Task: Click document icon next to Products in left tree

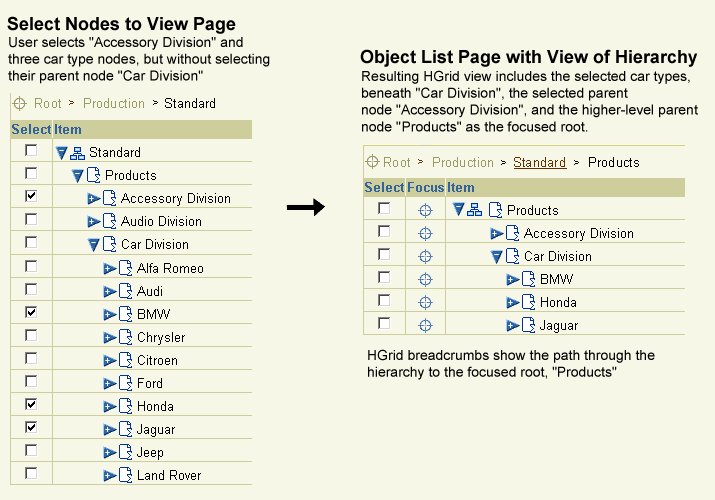Action: [x=93, y=175]
